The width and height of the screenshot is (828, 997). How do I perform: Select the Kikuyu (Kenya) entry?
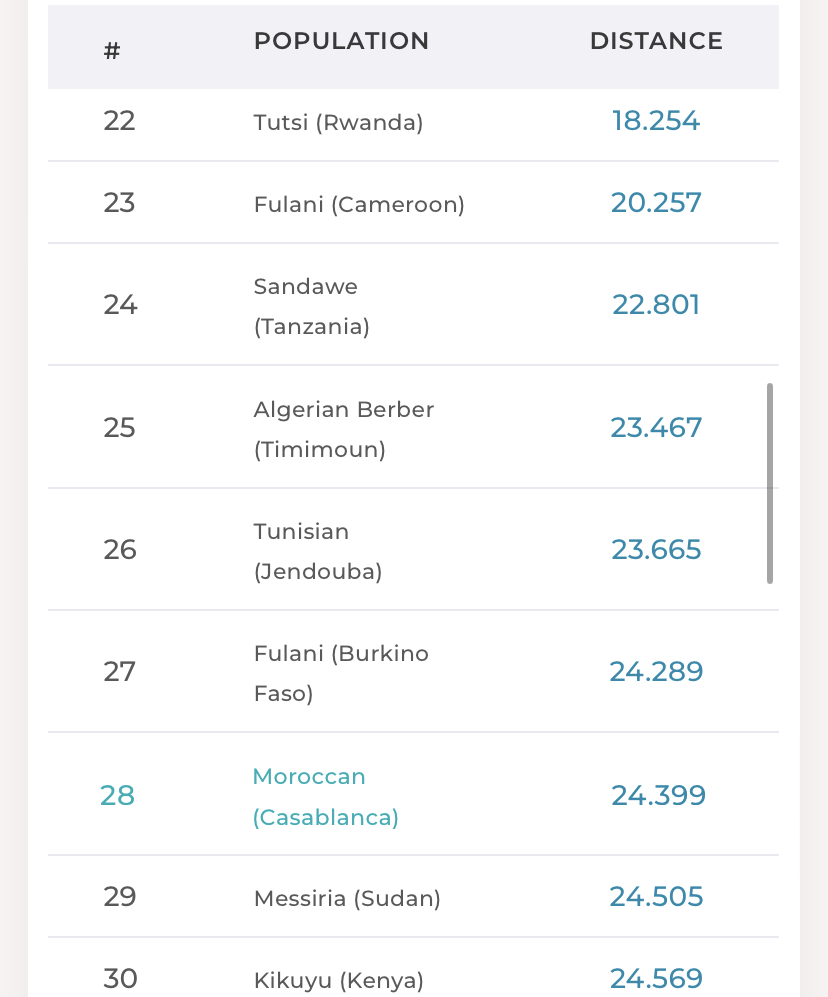[x=339, y=980]
